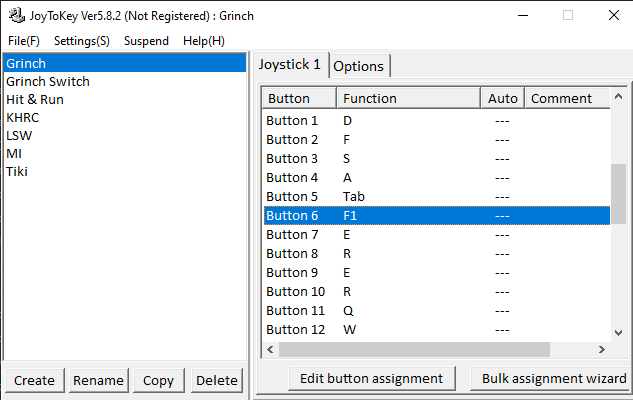The image size is (633, 400).
Task: Select the Button 5 Tab row
Action: click(x=437, y=197)
